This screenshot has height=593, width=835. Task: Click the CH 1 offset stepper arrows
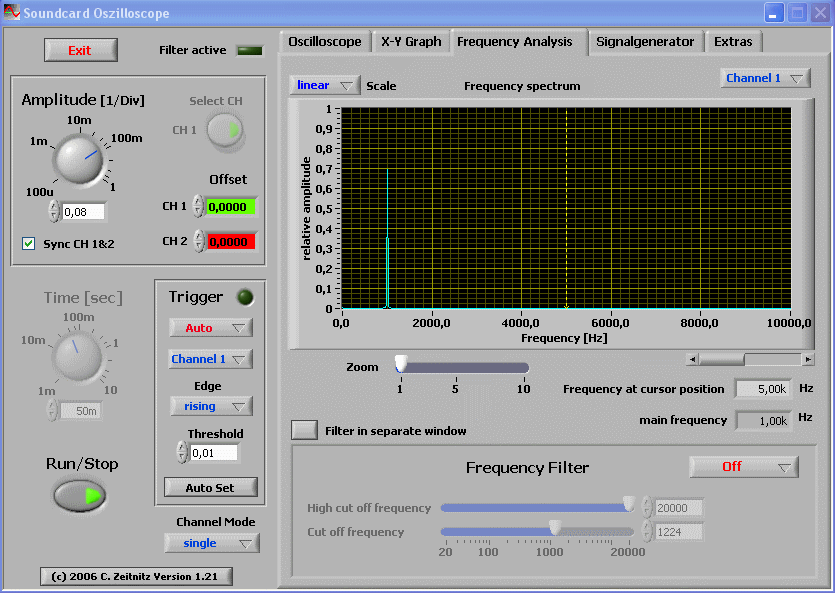[198, 207]
